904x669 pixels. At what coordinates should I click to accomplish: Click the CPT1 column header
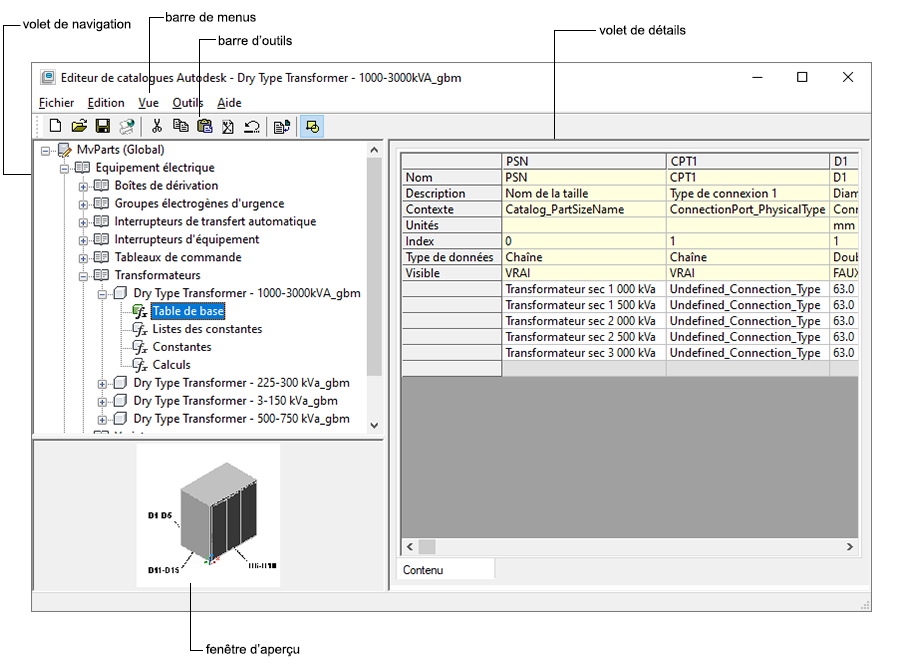(748, 161)
